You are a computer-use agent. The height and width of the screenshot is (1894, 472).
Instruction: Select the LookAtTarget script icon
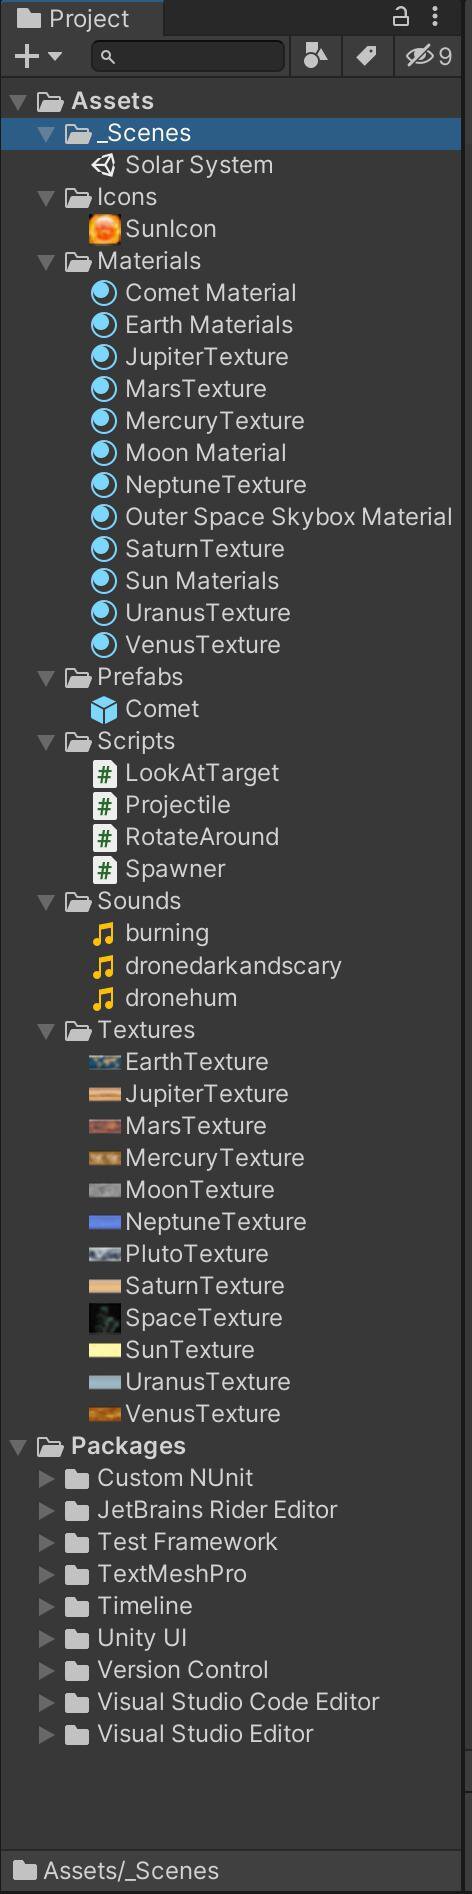pyautogui.click(x=104, y=773)
